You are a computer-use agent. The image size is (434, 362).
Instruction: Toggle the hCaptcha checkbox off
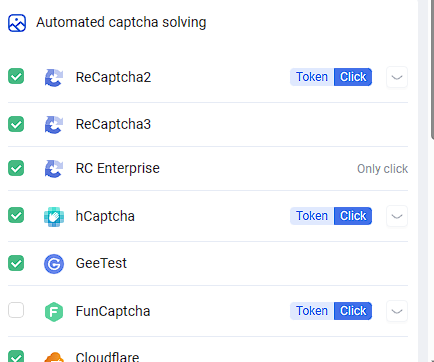click(16, 215)
